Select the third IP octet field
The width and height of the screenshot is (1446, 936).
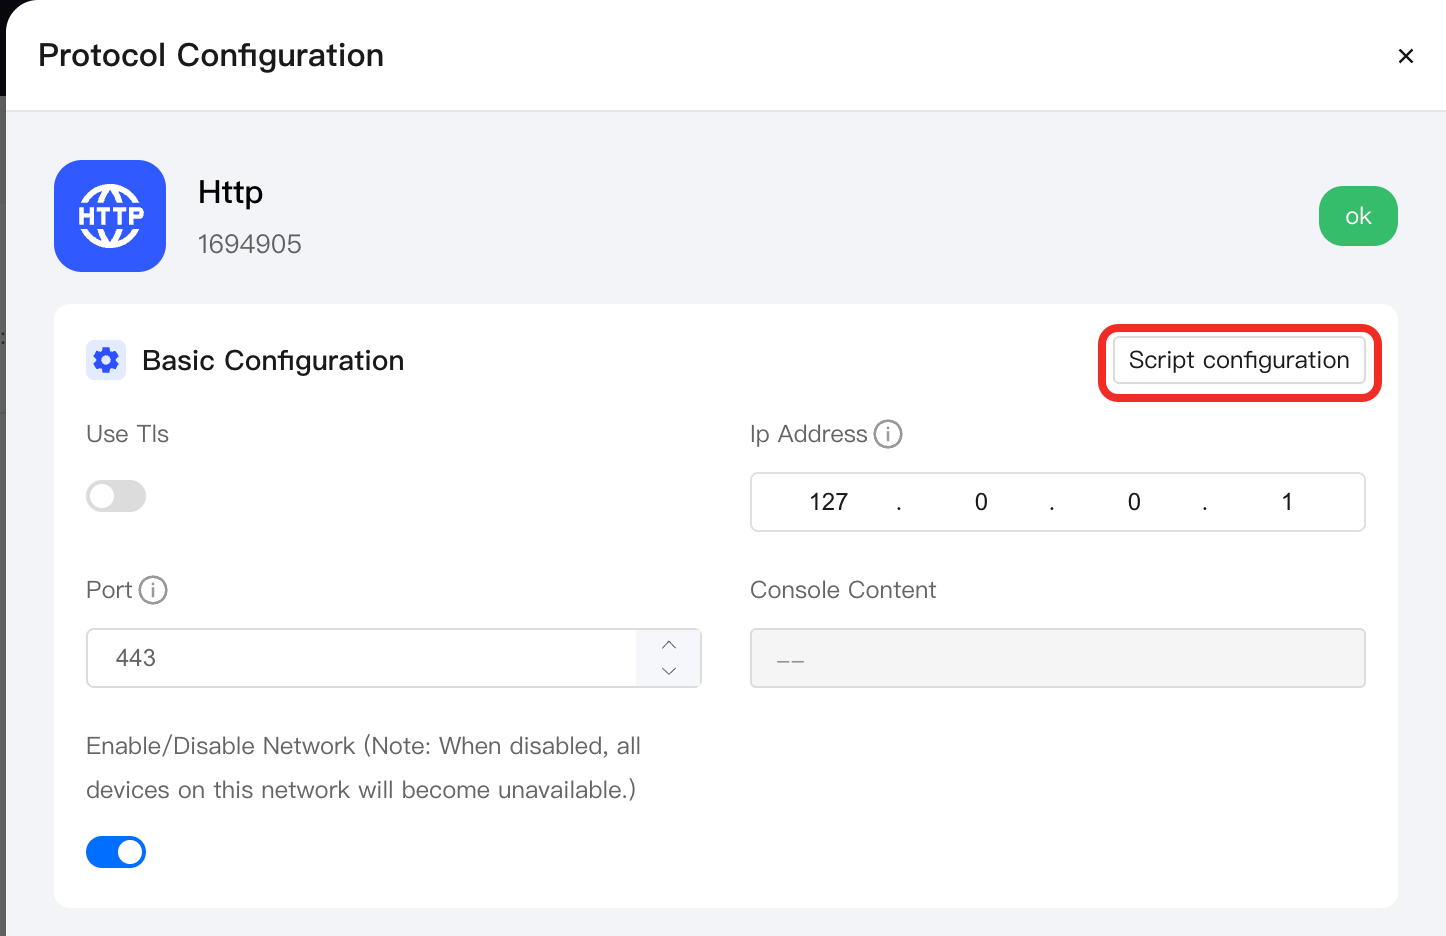point(1134,502)
